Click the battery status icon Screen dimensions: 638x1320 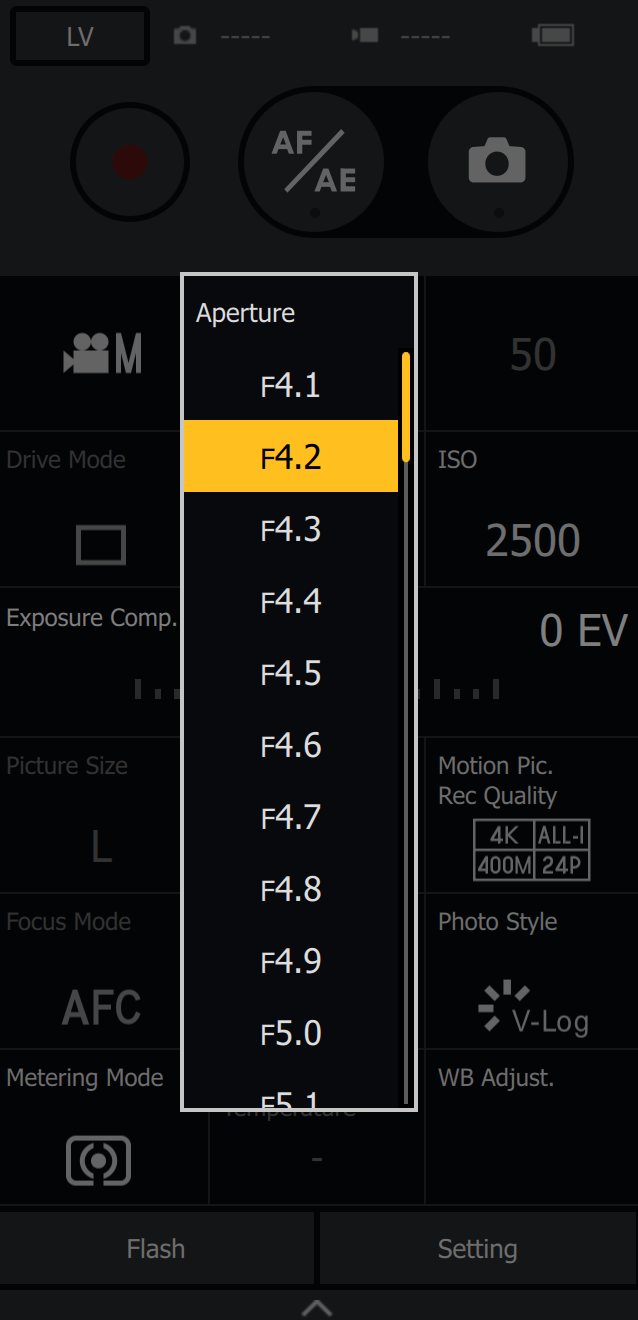coord(553,36)
